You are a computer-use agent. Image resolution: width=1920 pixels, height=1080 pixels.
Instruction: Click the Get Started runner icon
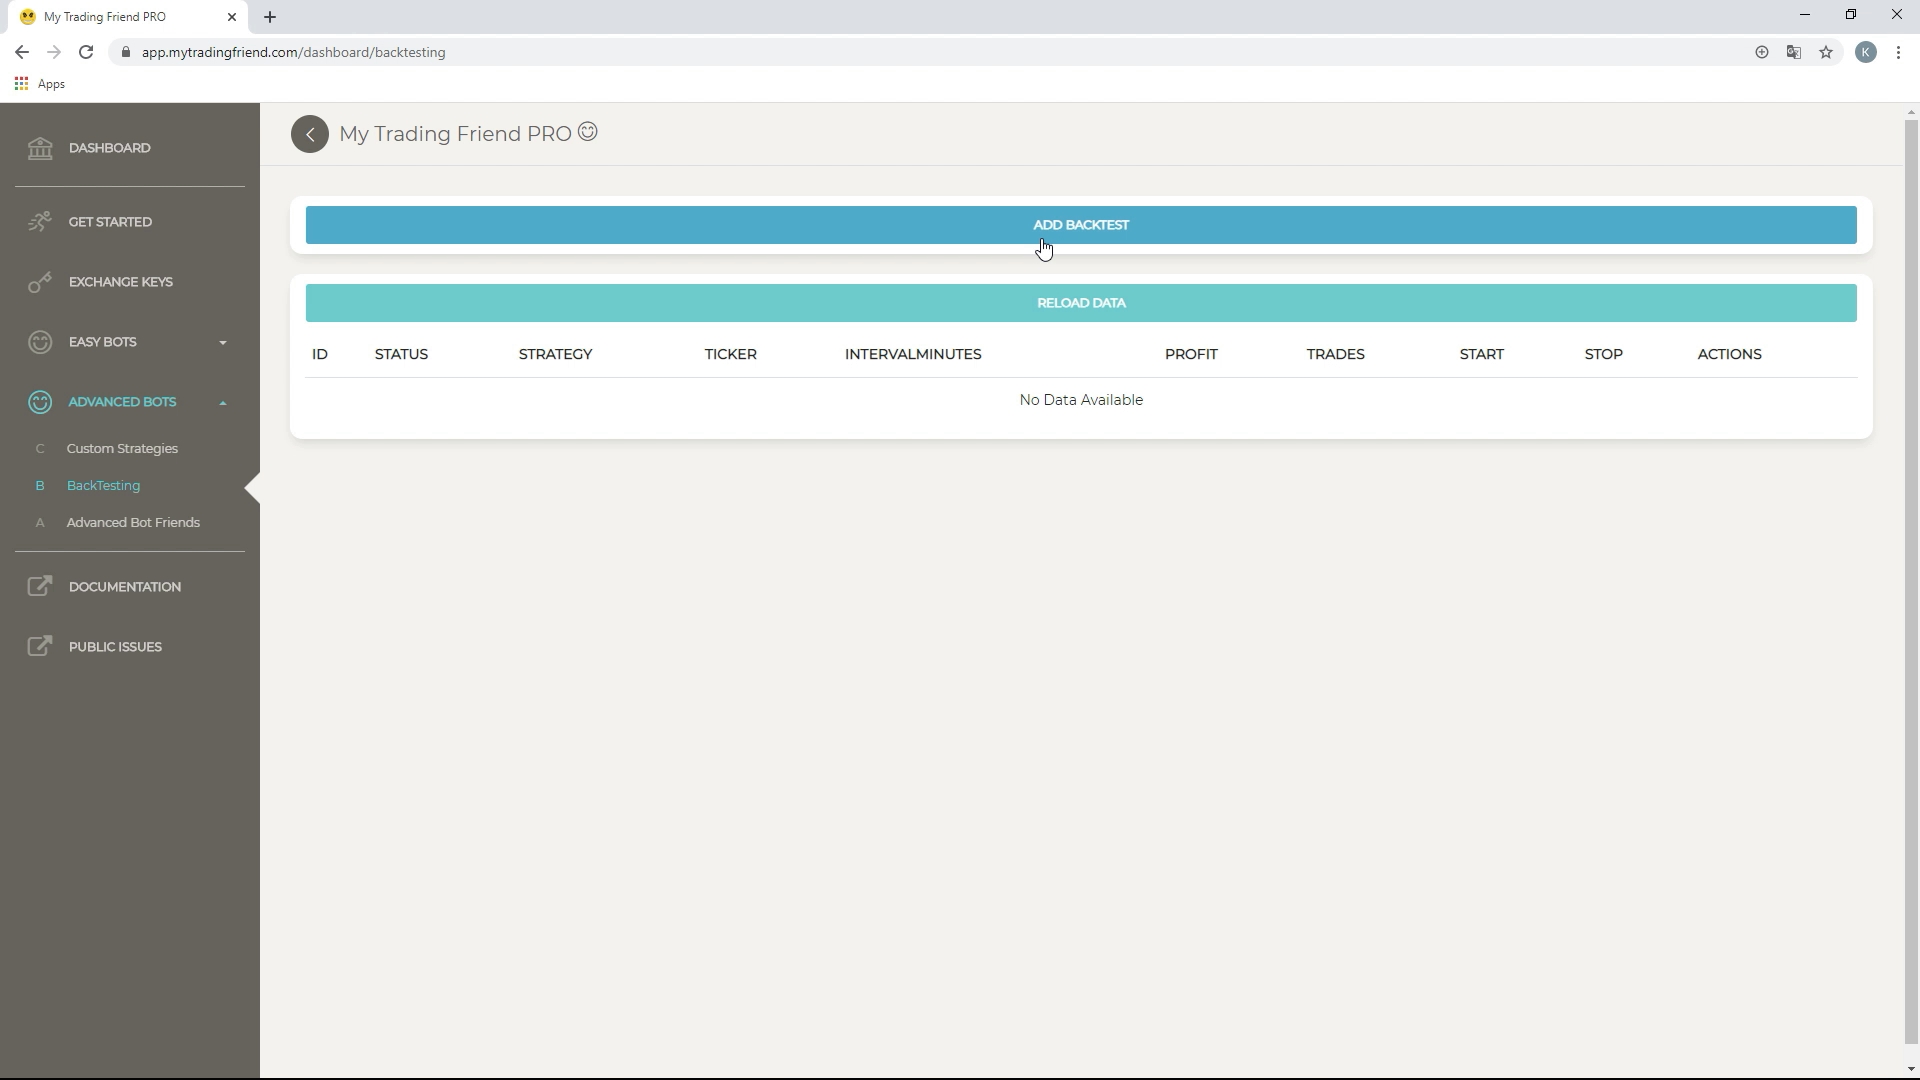click(x=40, y=222)
